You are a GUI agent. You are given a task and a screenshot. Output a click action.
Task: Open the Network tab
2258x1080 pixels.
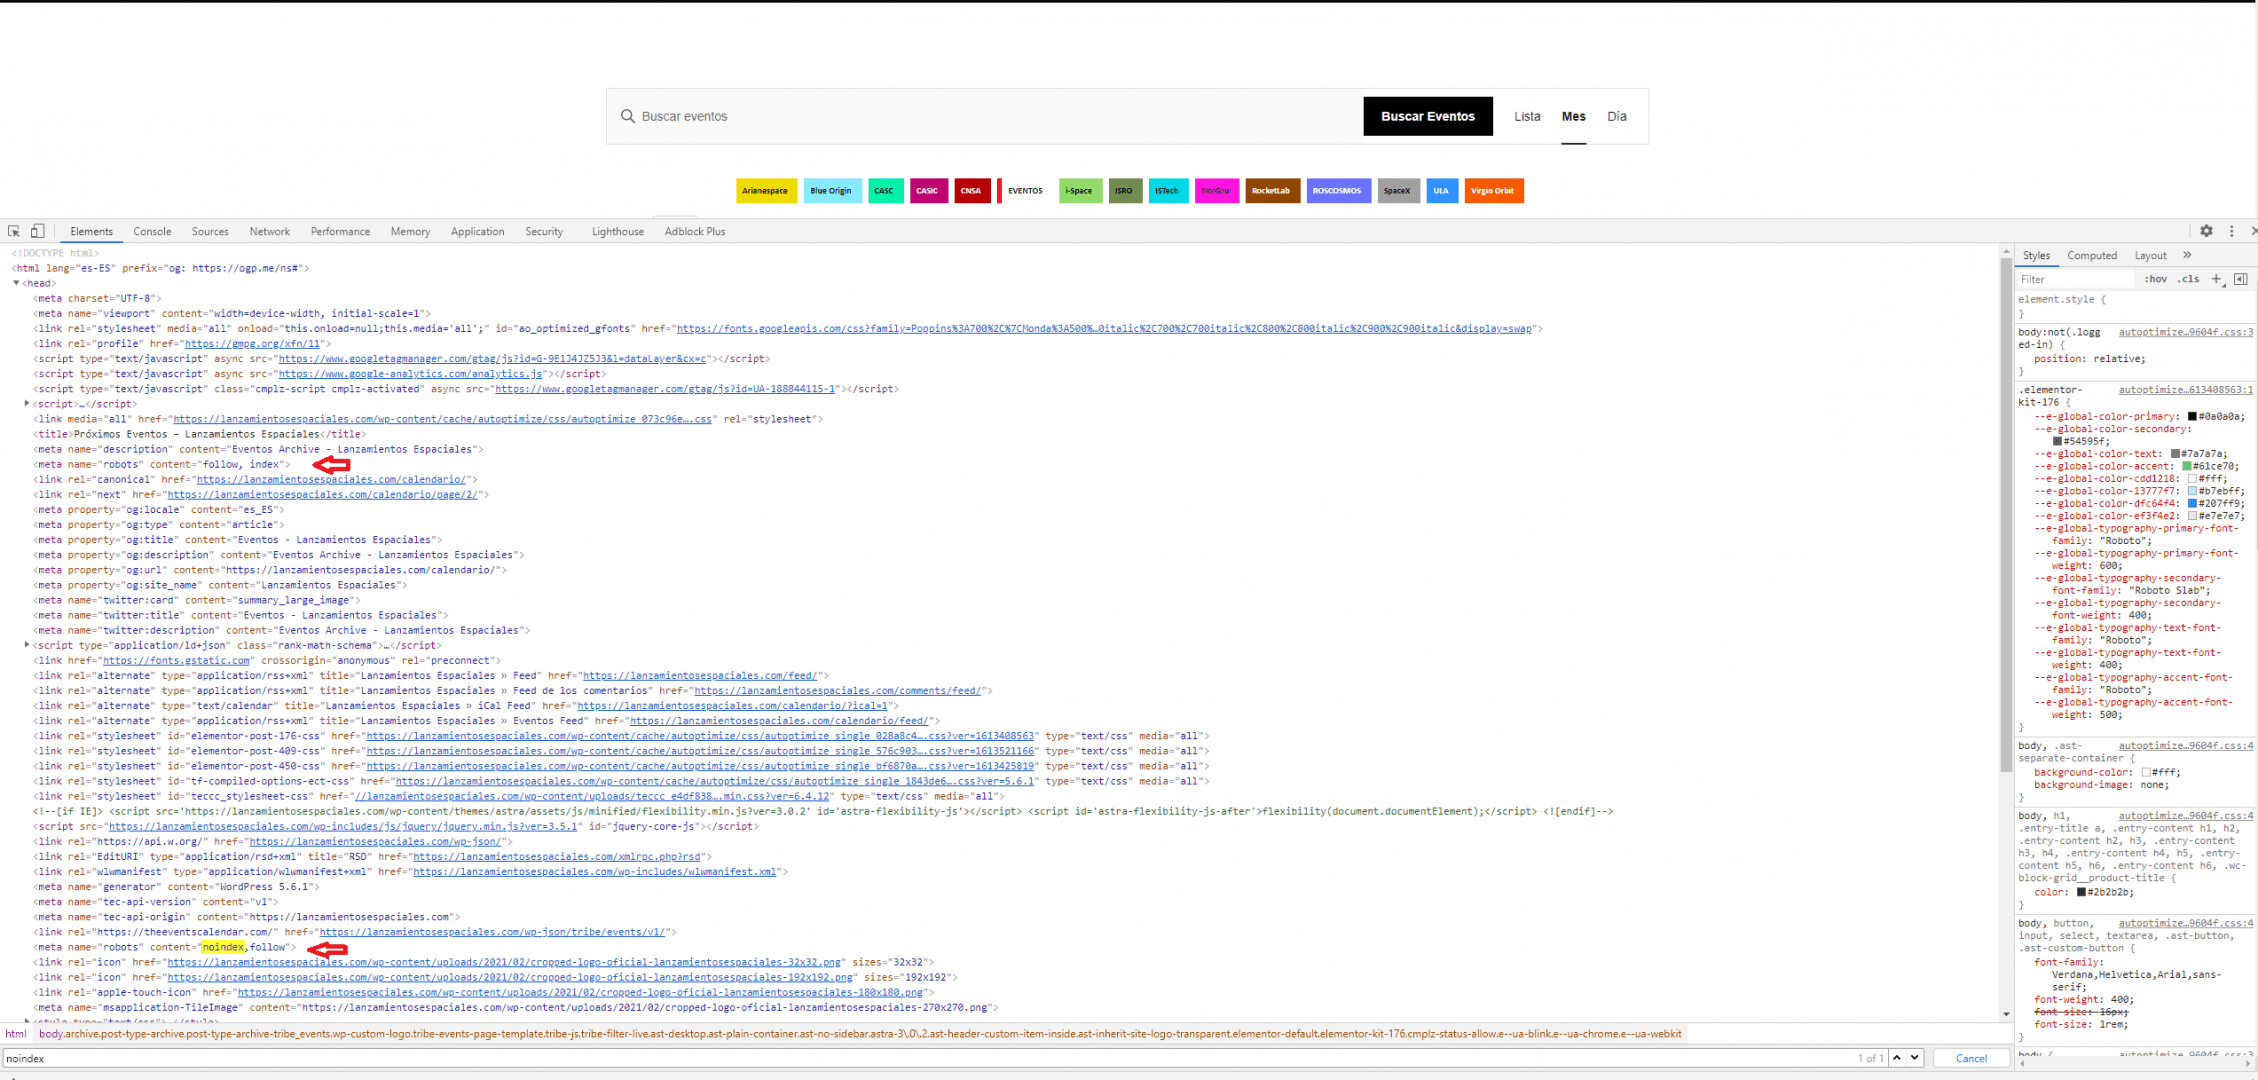[270, 231]
